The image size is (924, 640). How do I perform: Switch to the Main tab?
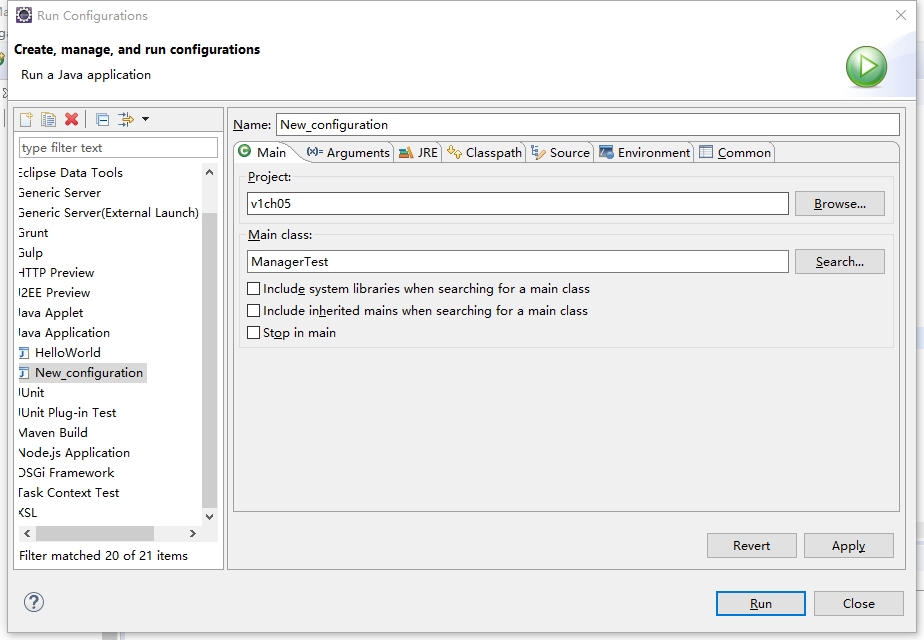pos(262,152)
